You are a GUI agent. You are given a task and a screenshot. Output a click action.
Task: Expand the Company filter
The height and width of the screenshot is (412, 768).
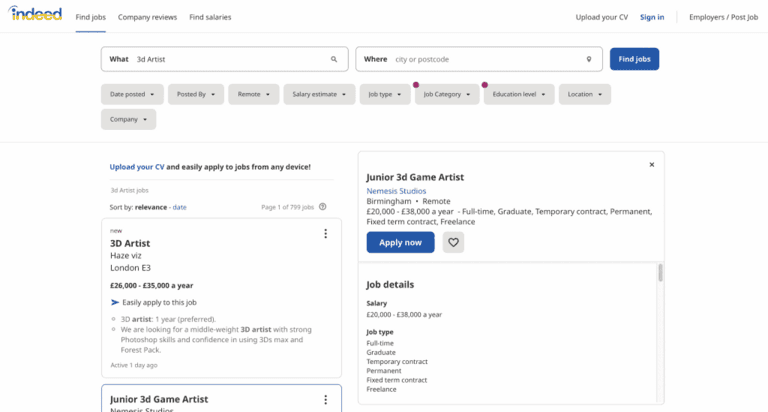tap(128, 120)
